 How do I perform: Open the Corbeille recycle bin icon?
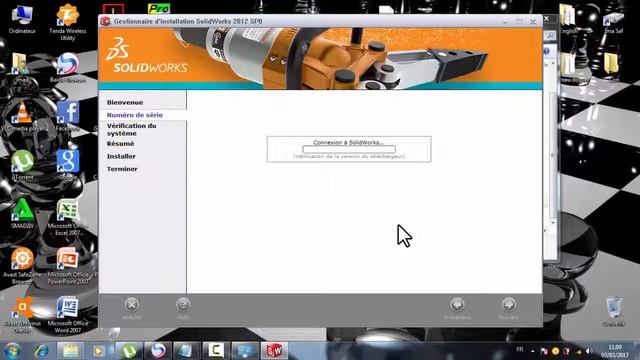pyautogui.click(x=614, y=312)
